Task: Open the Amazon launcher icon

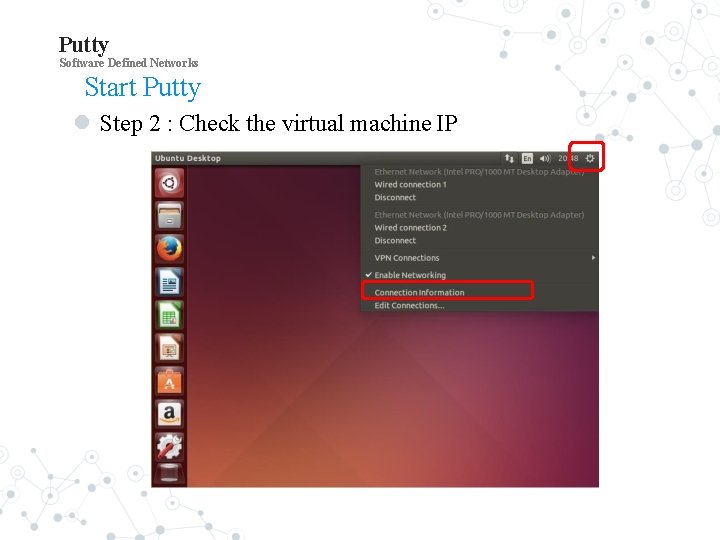Action: coord(169,414)
